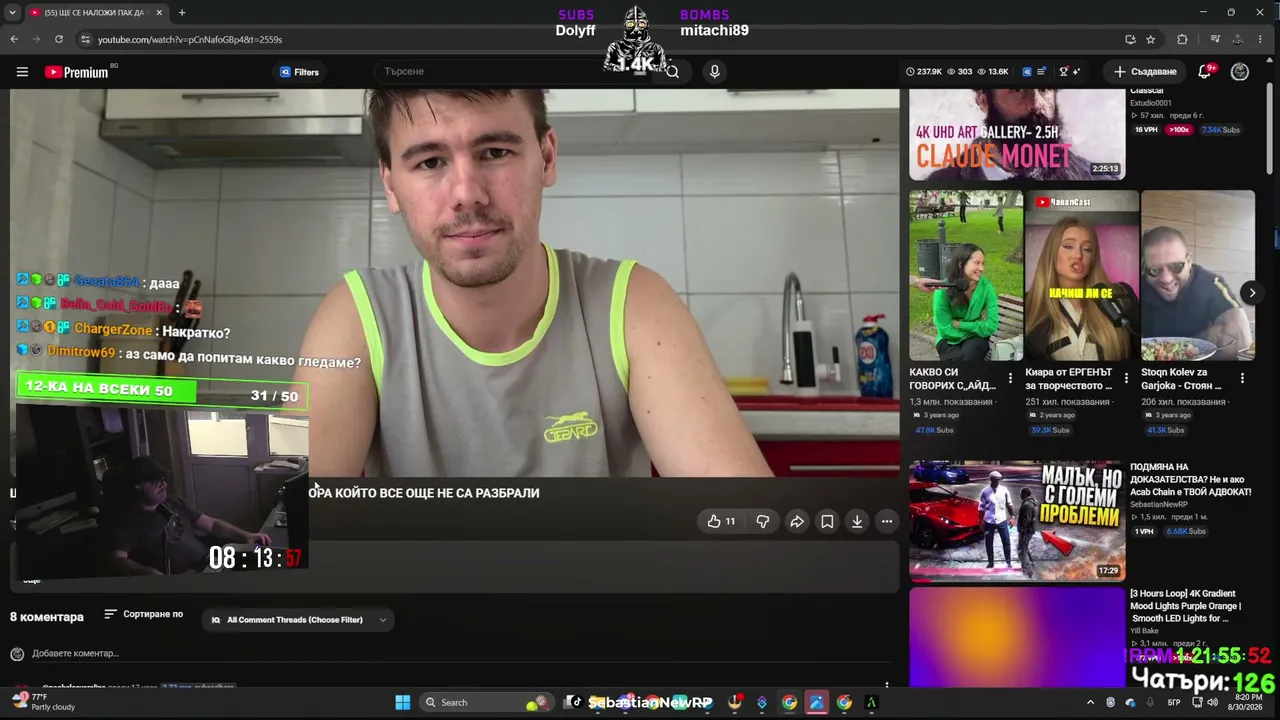Open the YouTube guide hamburger menu

click(22, 72)
